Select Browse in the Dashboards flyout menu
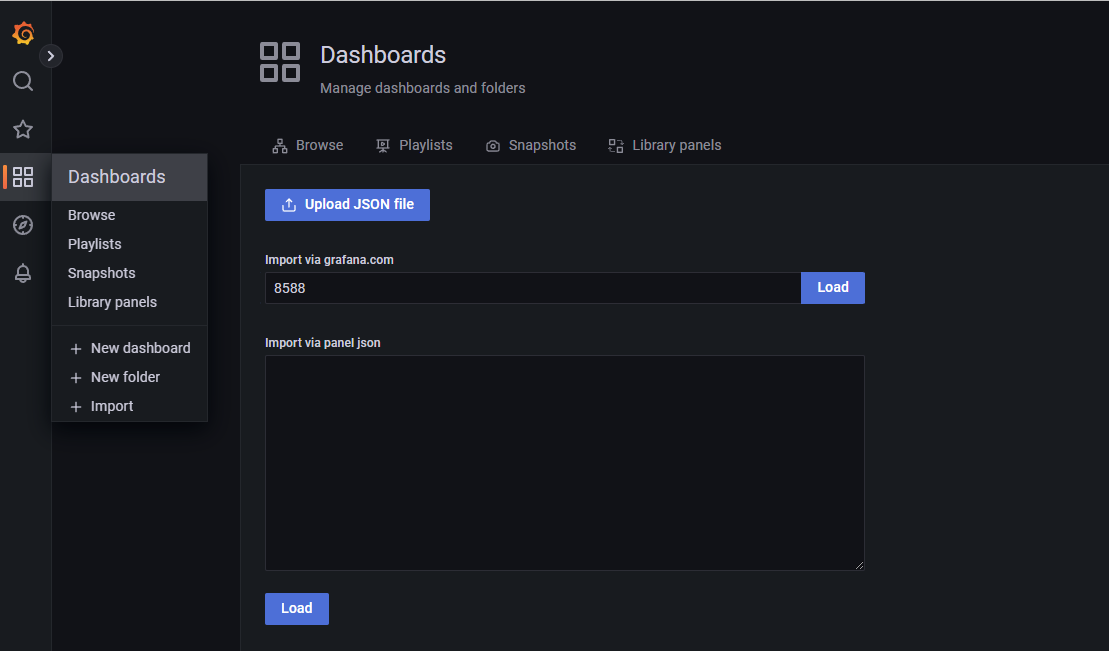This screenshot has width=1109, height=651. coord(91,215)
